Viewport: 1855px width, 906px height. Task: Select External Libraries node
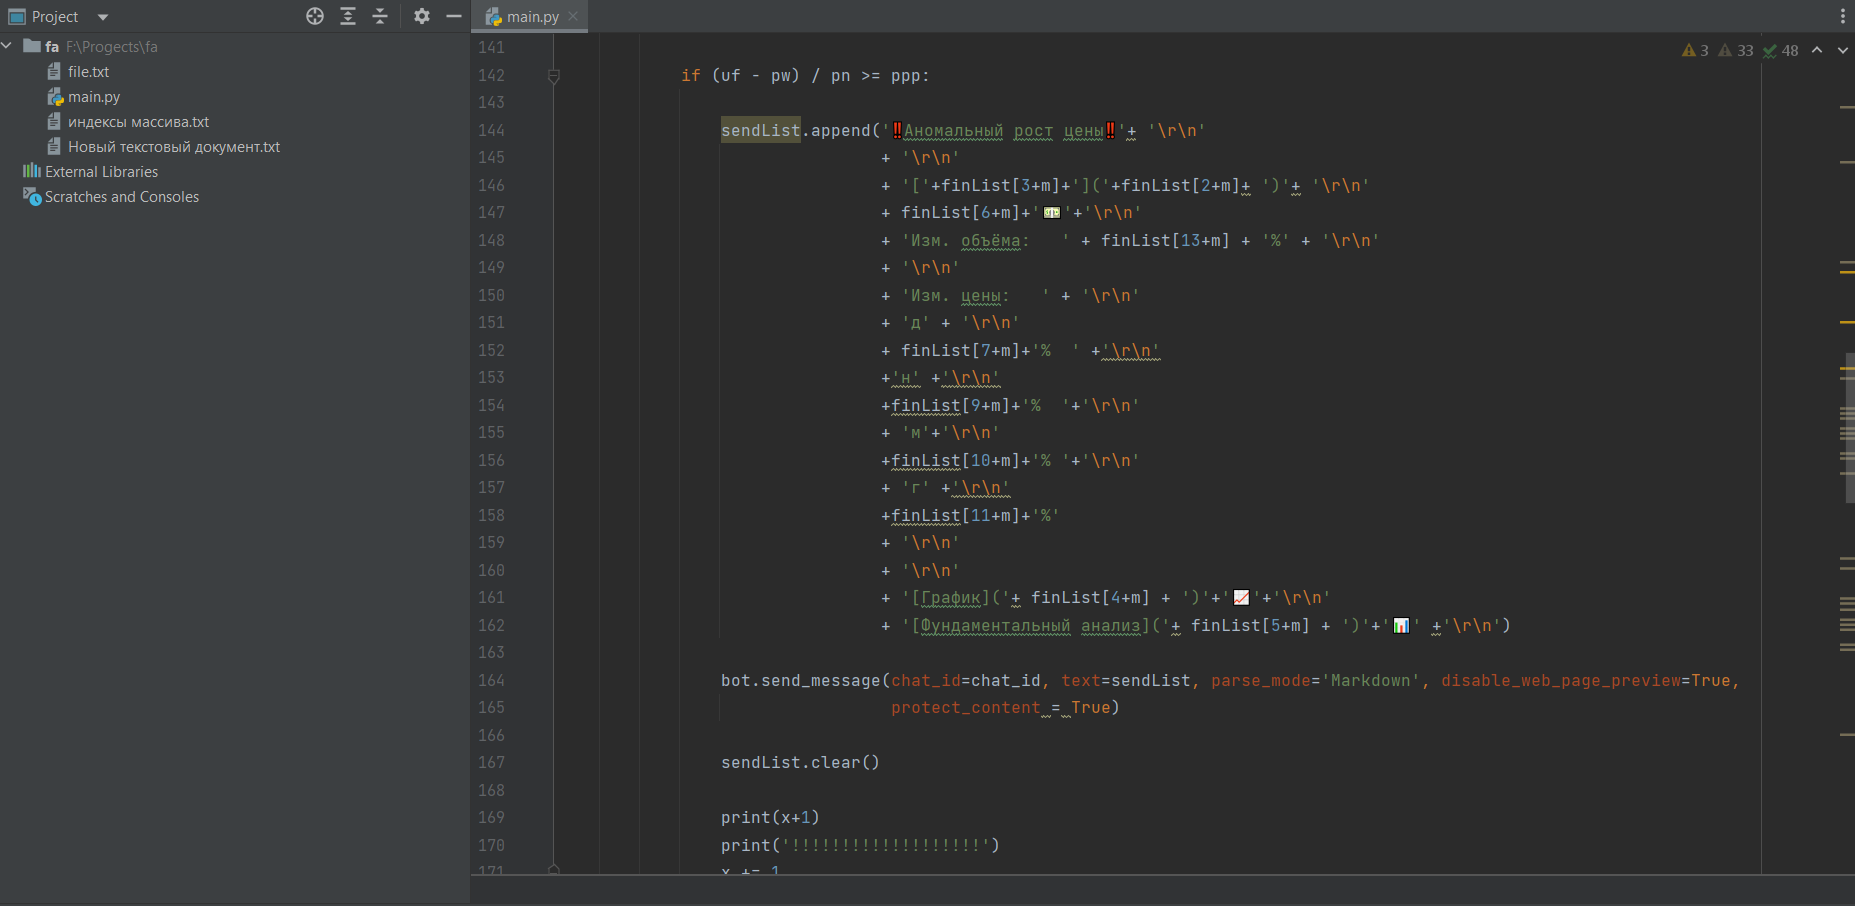[x=101, y=172]
